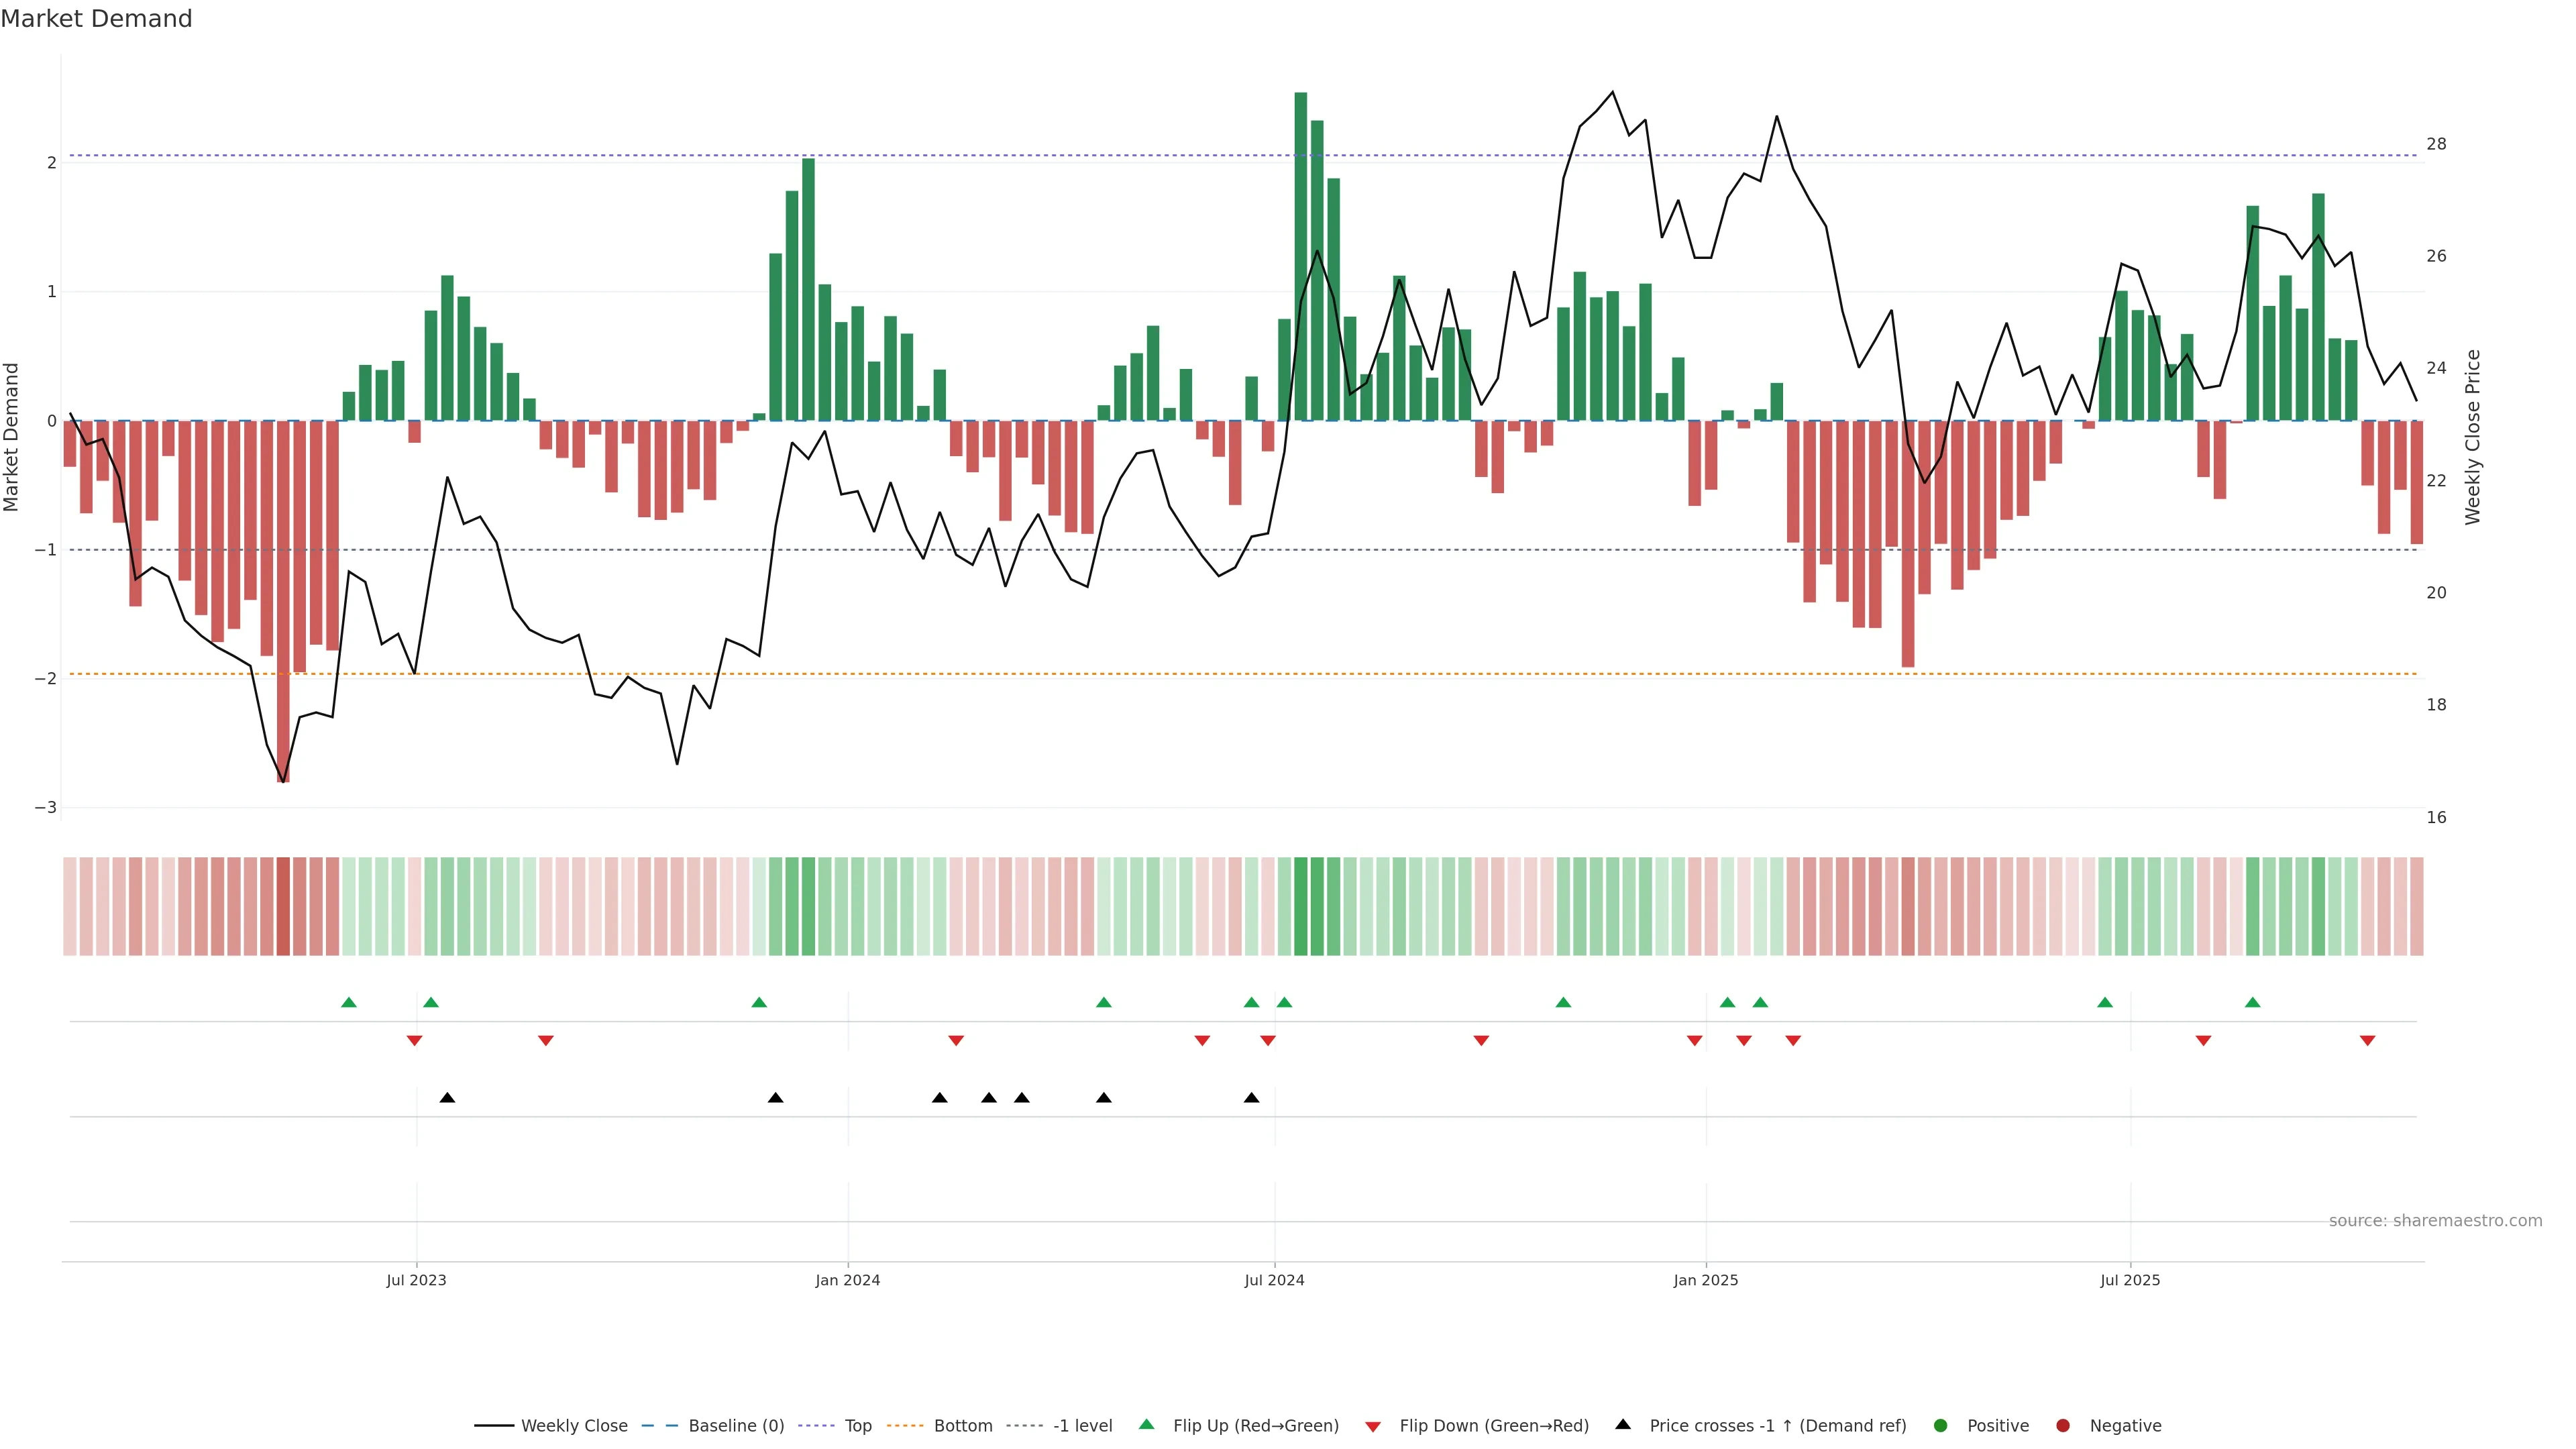Click Jan 2025 x-axis label
Screen dimensions: 2576x1449
[x=1706, y=1280]
